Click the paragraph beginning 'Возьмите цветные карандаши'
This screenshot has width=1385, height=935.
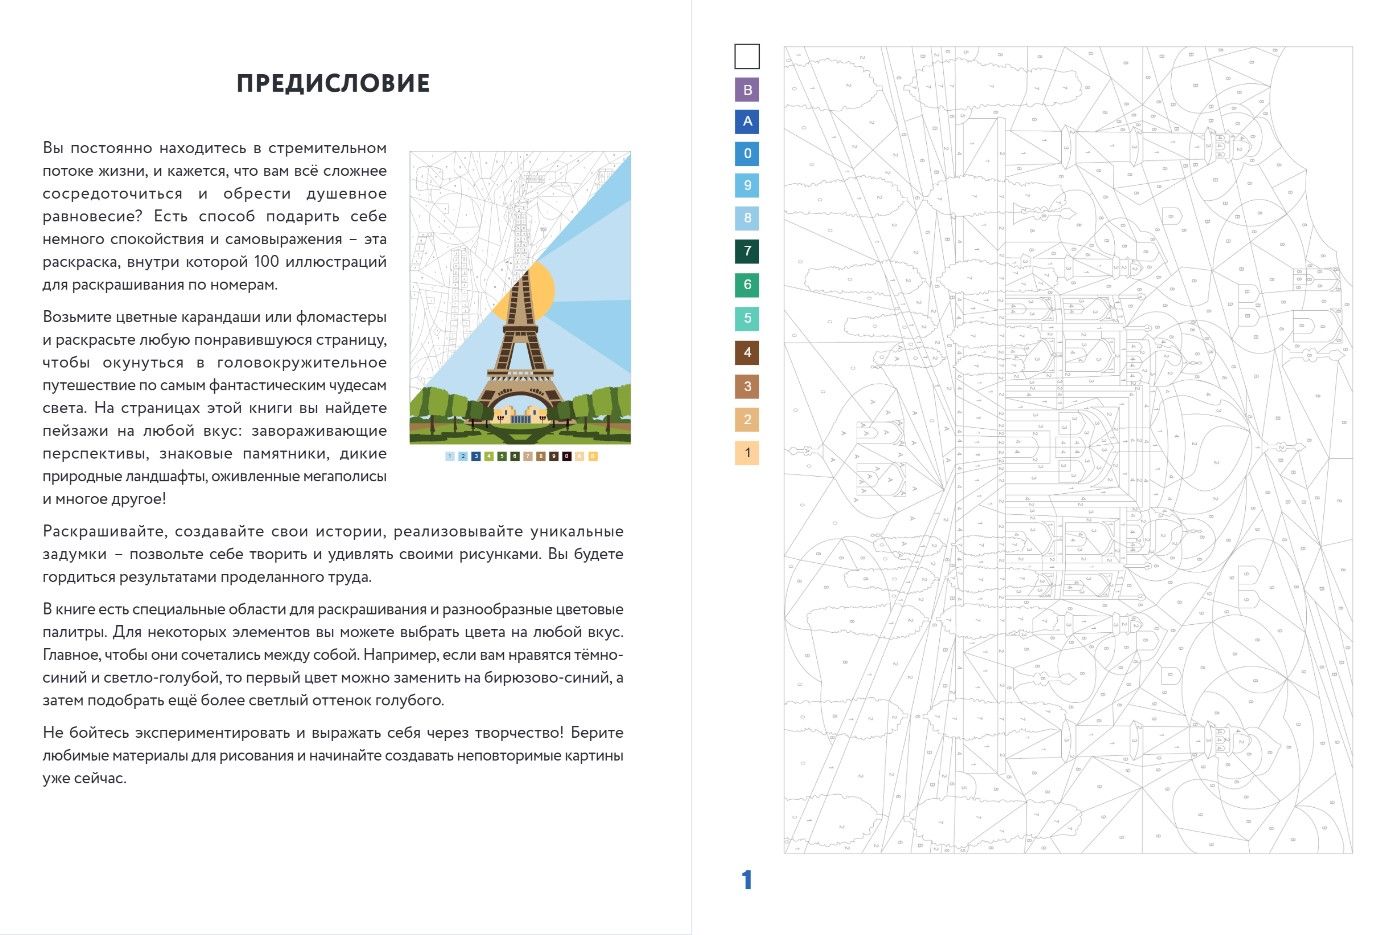click(214, 407)
